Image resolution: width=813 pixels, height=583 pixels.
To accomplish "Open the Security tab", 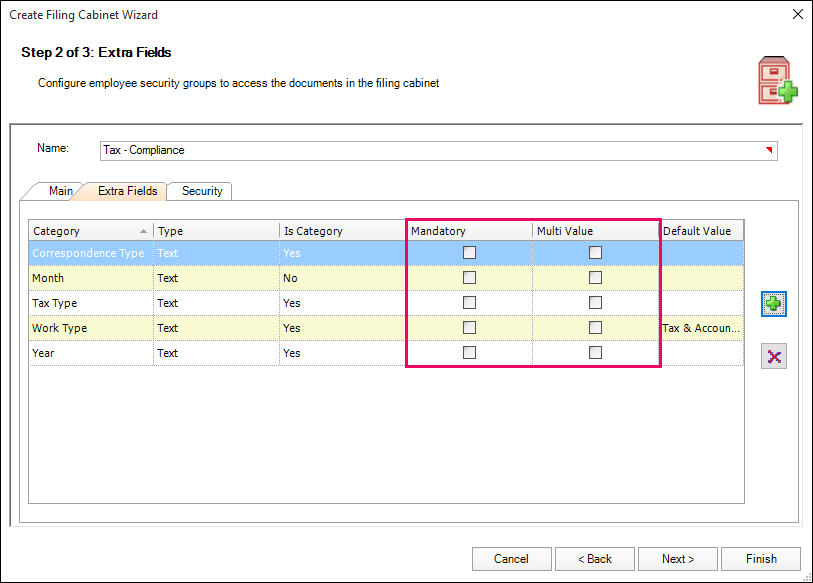I will 202,191.
